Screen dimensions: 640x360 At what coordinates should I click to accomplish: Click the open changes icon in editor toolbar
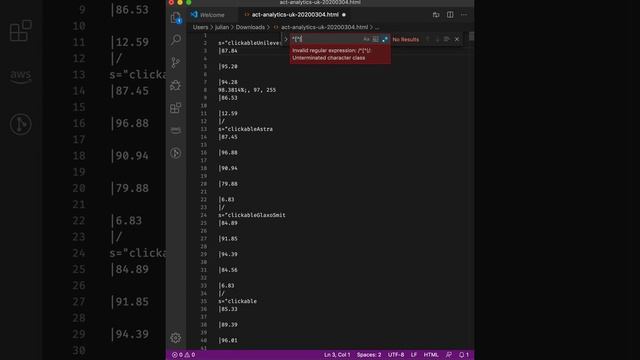436,15
